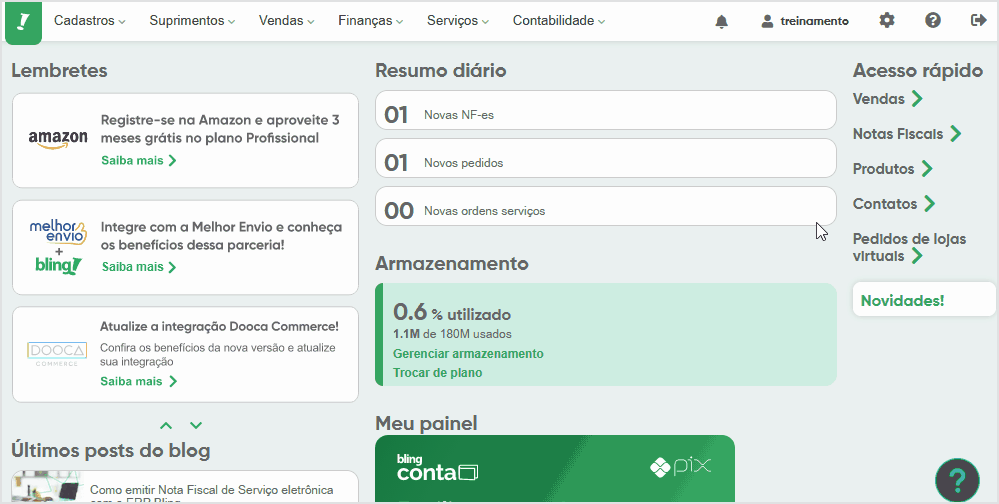Open the Novas ordens serviços summary card

tap(605, 206)
